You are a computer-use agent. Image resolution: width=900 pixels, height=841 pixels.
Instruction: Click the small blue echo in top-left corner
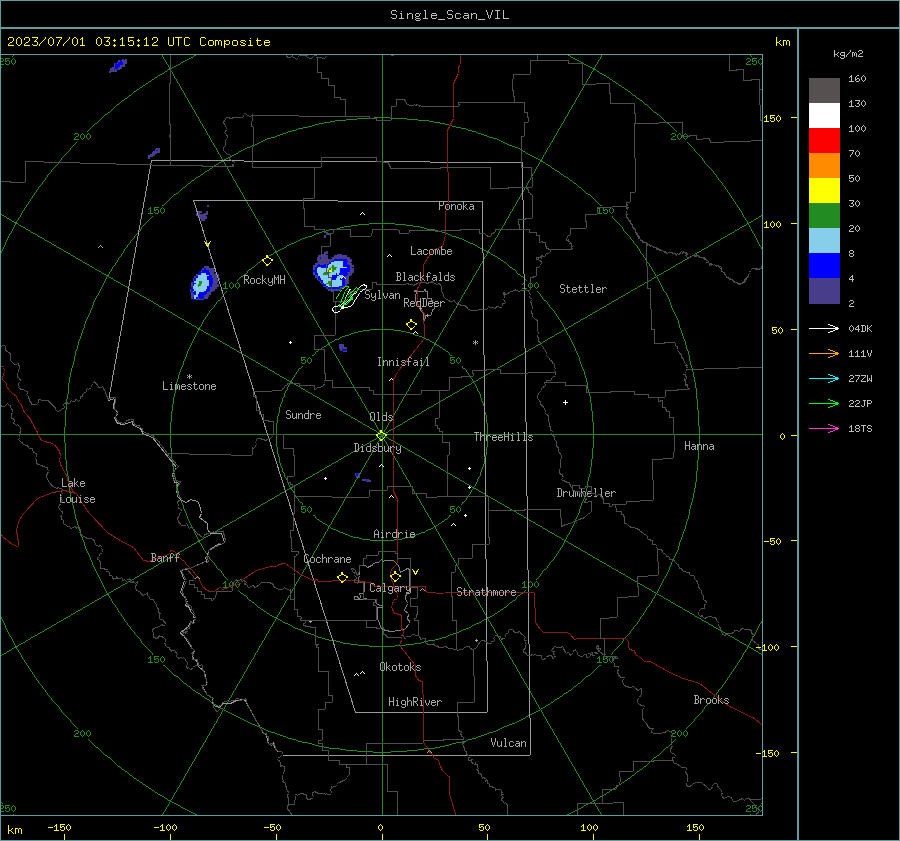coord(118,65)
